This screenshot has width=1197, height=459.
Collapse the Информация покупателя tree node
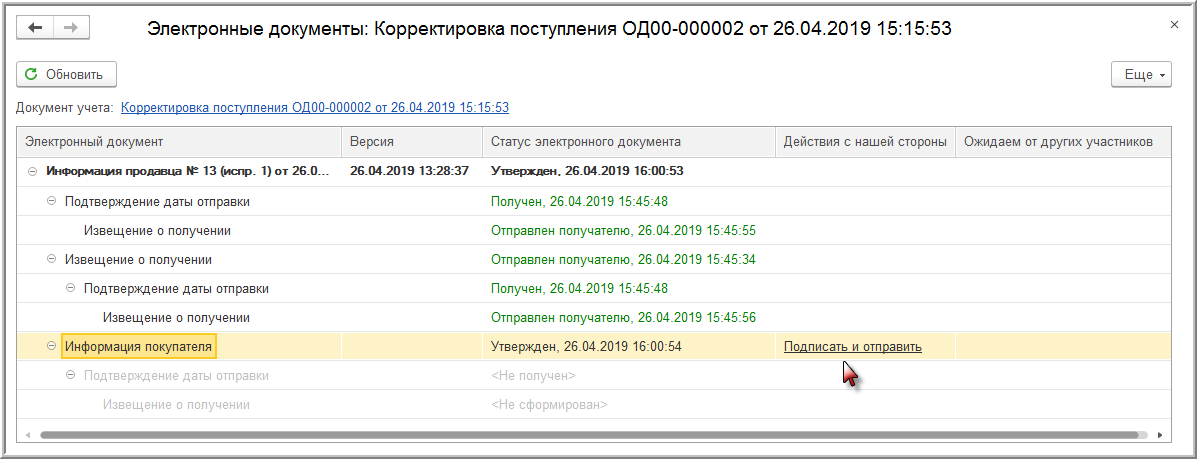[52, 347]
